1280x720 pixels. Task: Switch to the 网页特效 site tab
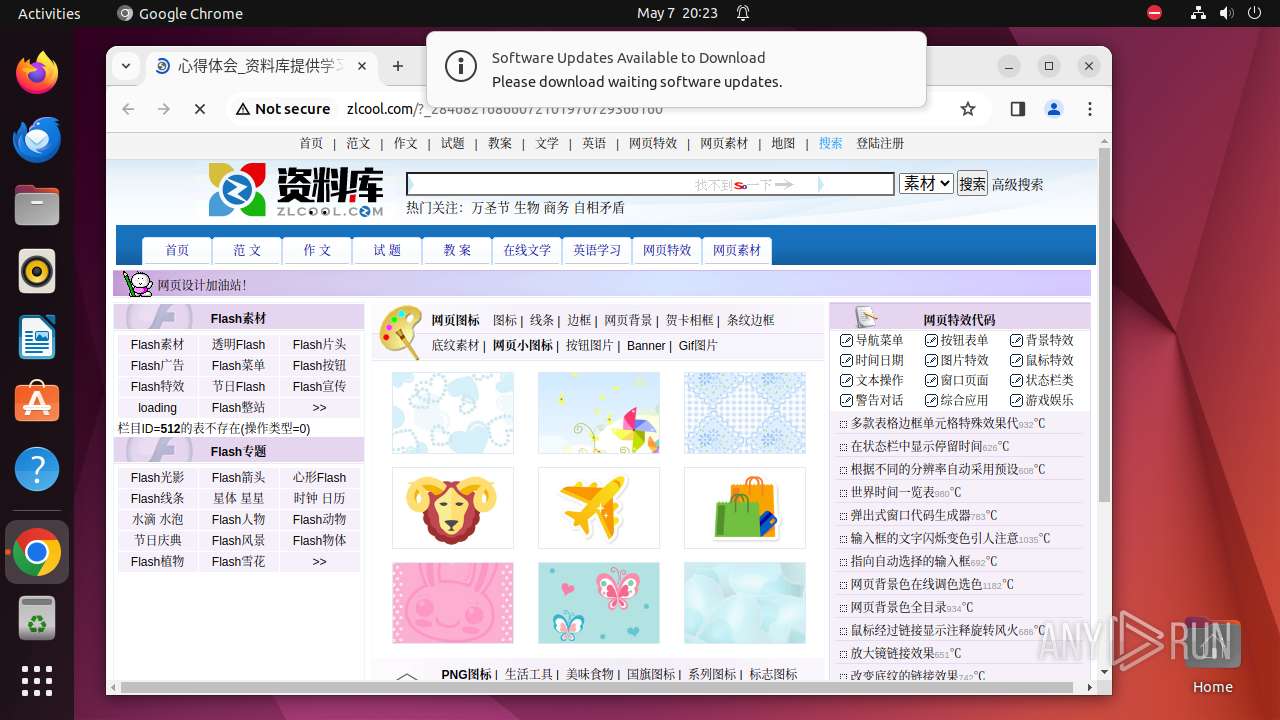coord(667,250)
